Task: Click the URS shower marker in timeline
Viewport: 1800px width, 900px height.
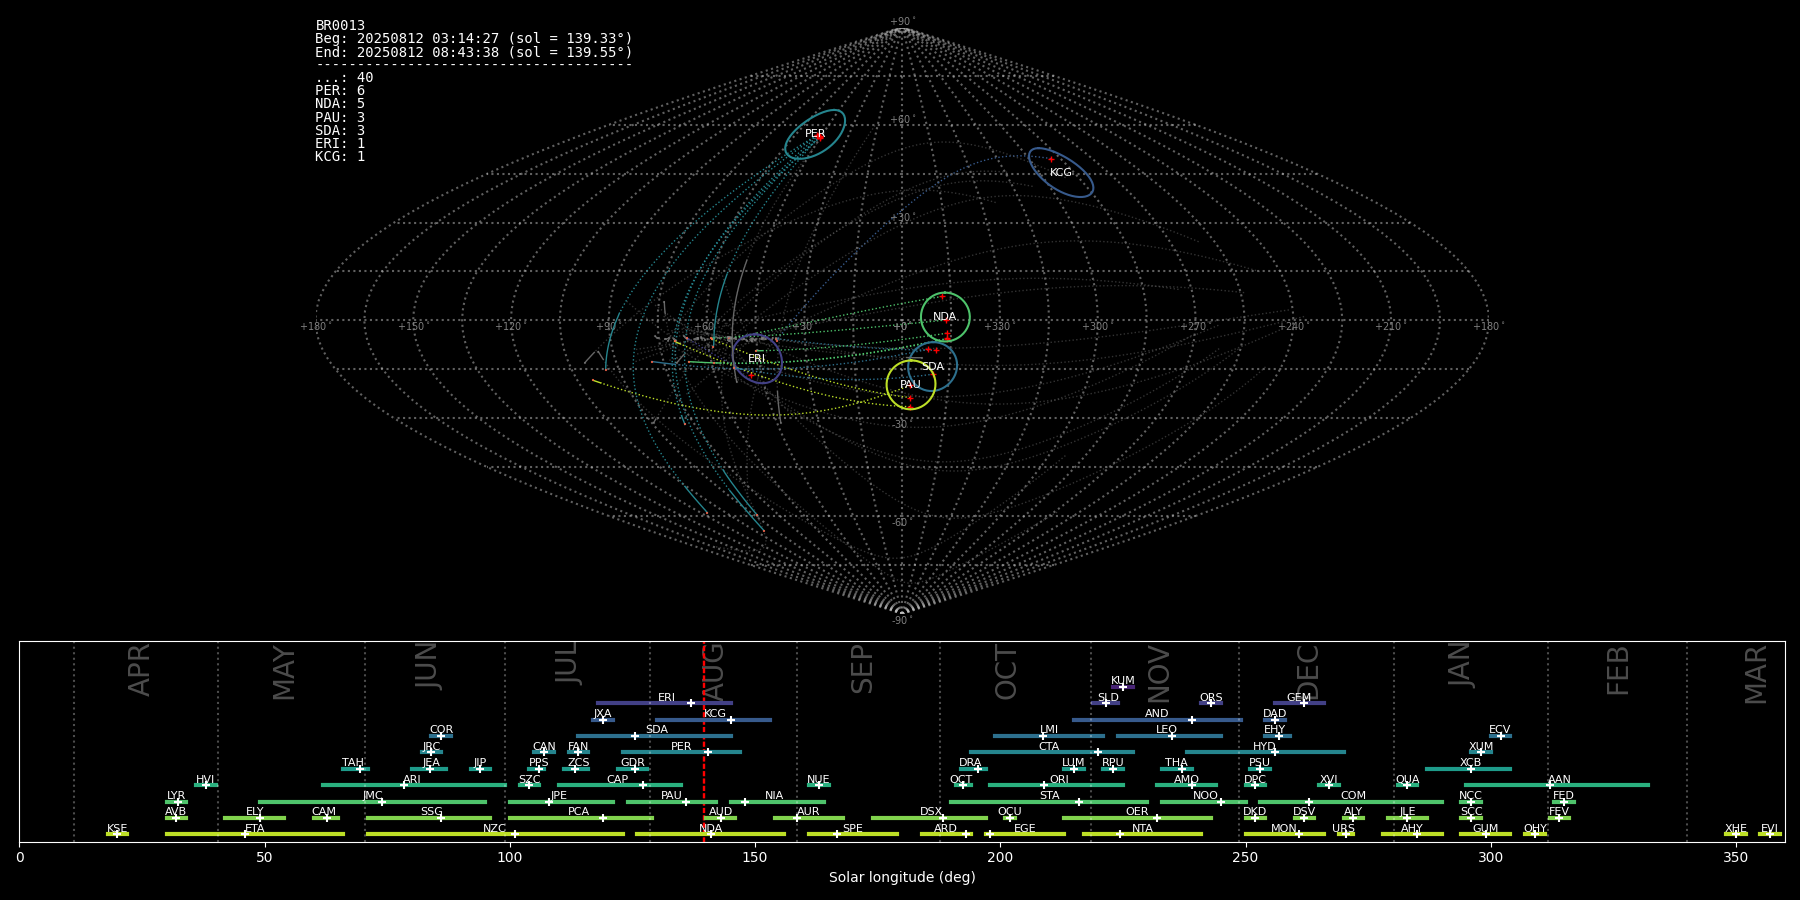Action: coord(1344,834)
